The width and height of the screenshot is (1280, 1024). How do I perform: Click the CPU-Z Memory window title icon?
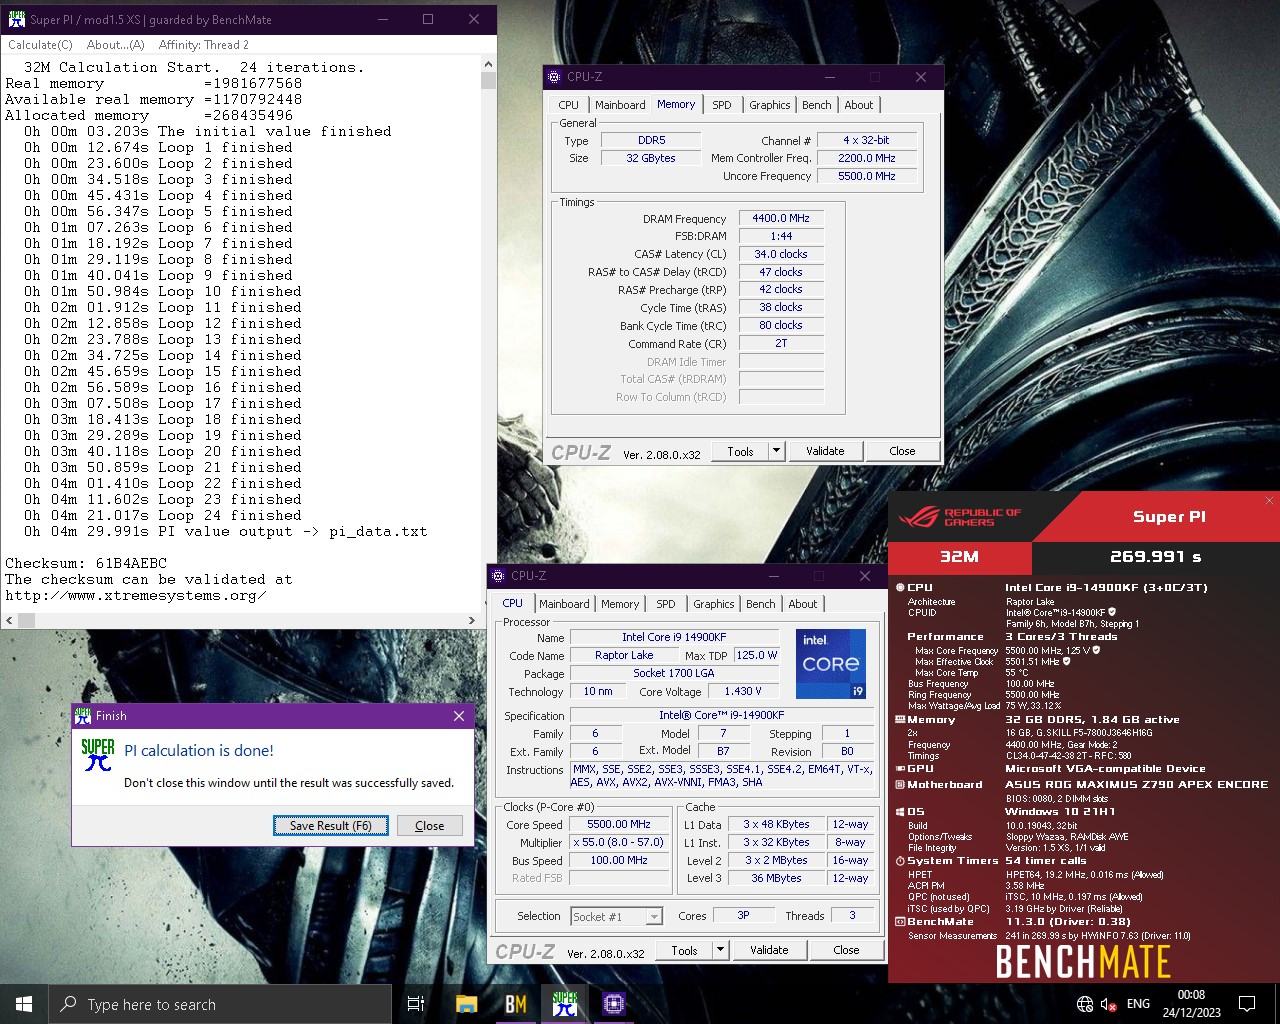tap(555, 77)
